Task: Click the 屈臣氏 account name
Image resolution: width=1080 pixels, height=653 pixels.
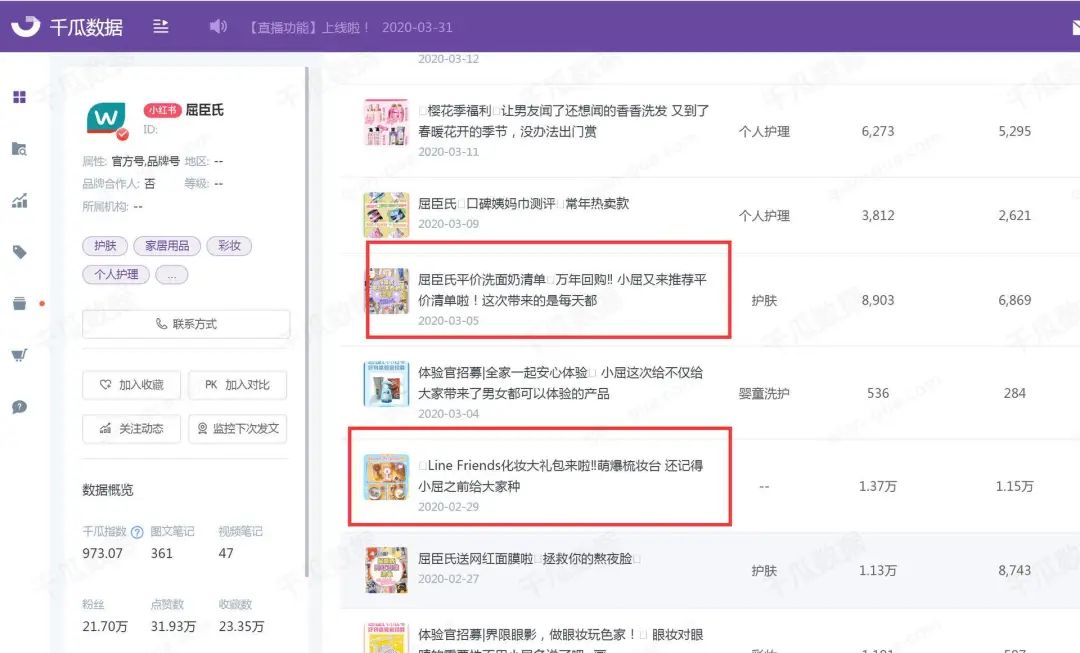Action: pyautogui.click(x=205, y=110)
